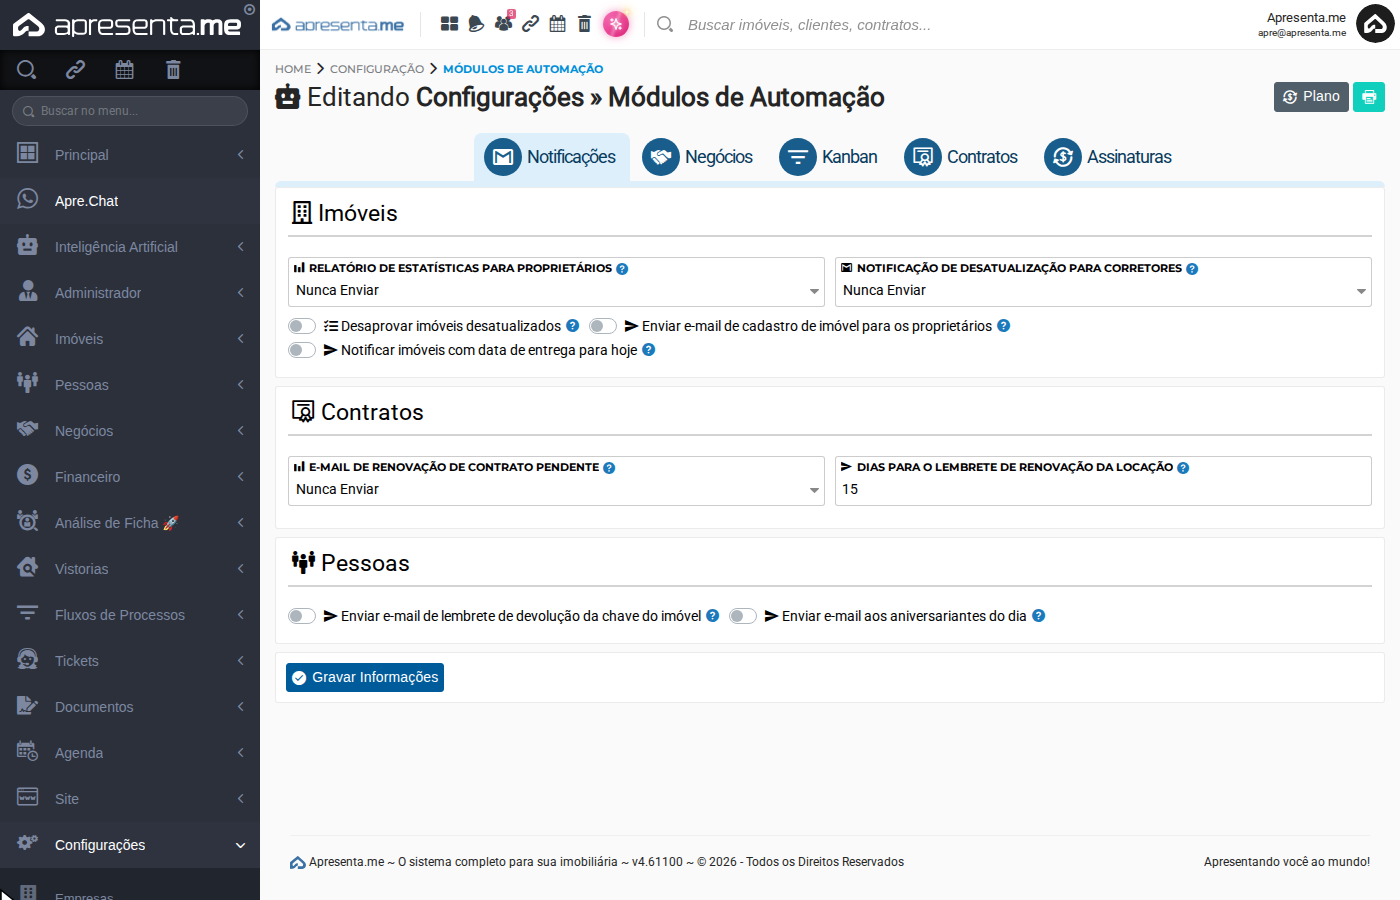Click the link icon in top toolbar

(531, 24)
